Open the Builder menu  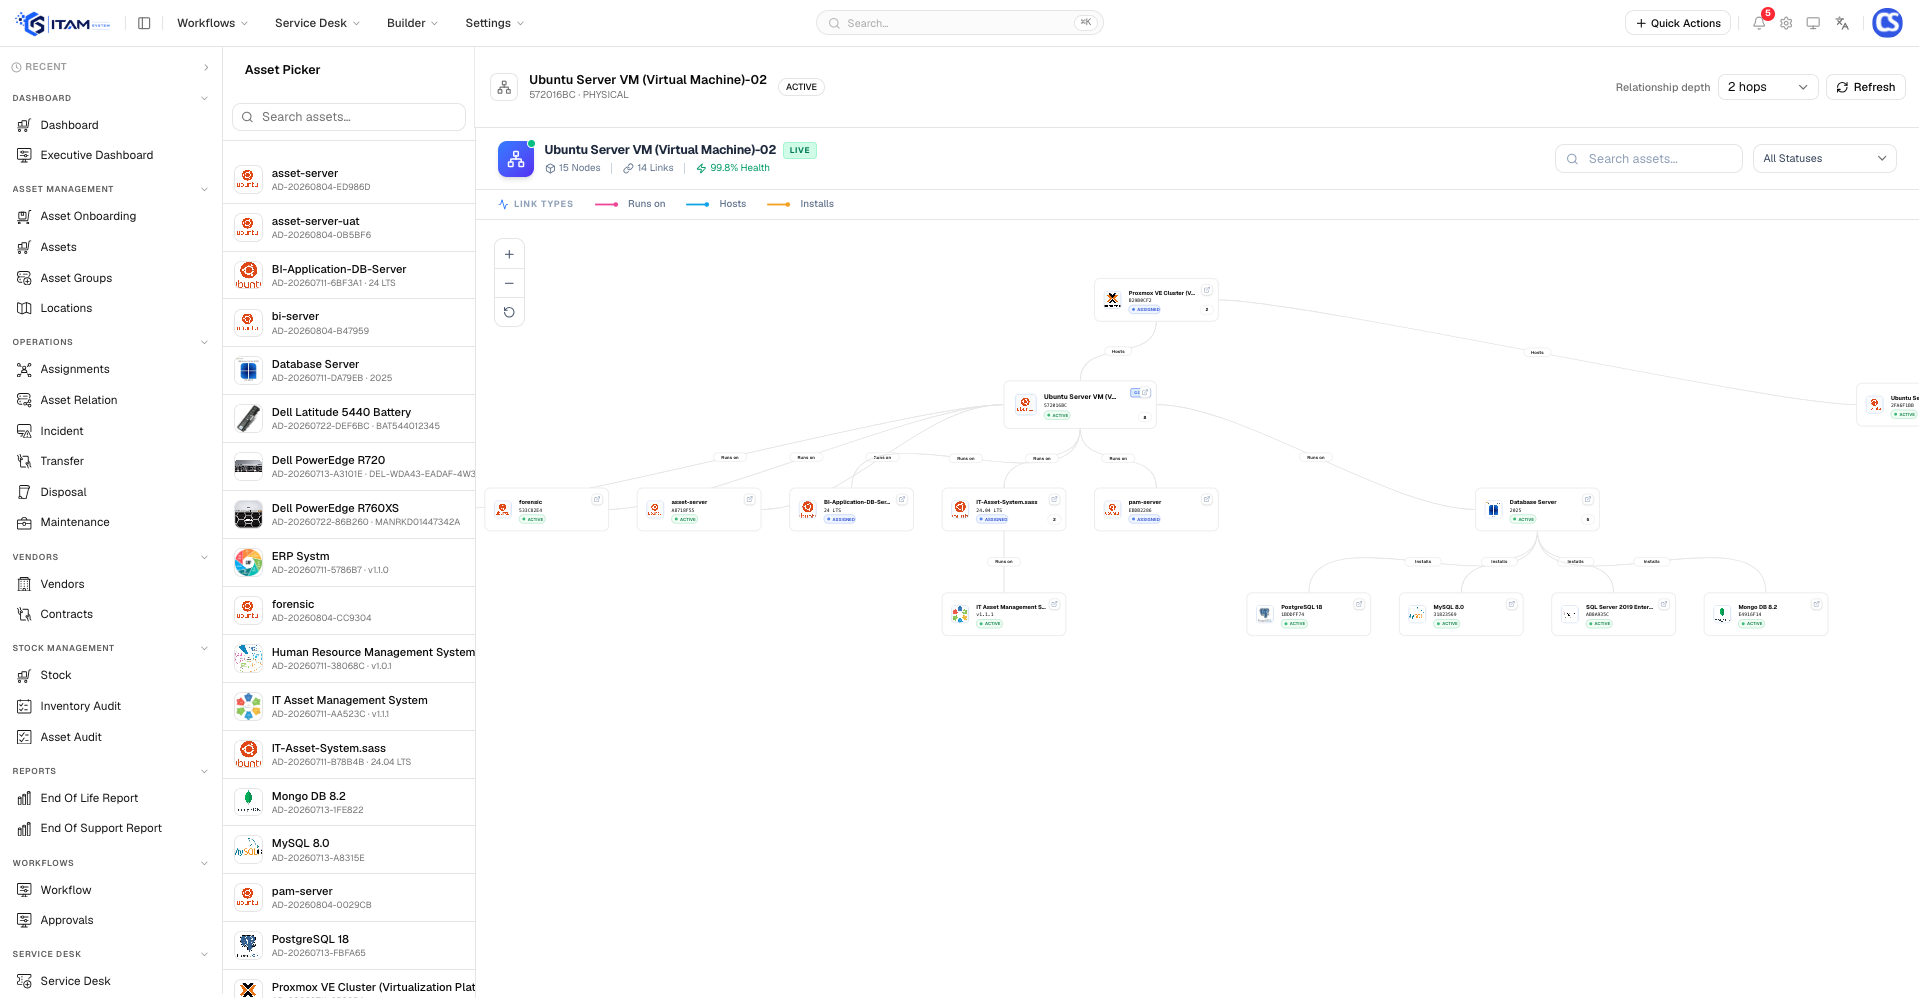[412, 23]
